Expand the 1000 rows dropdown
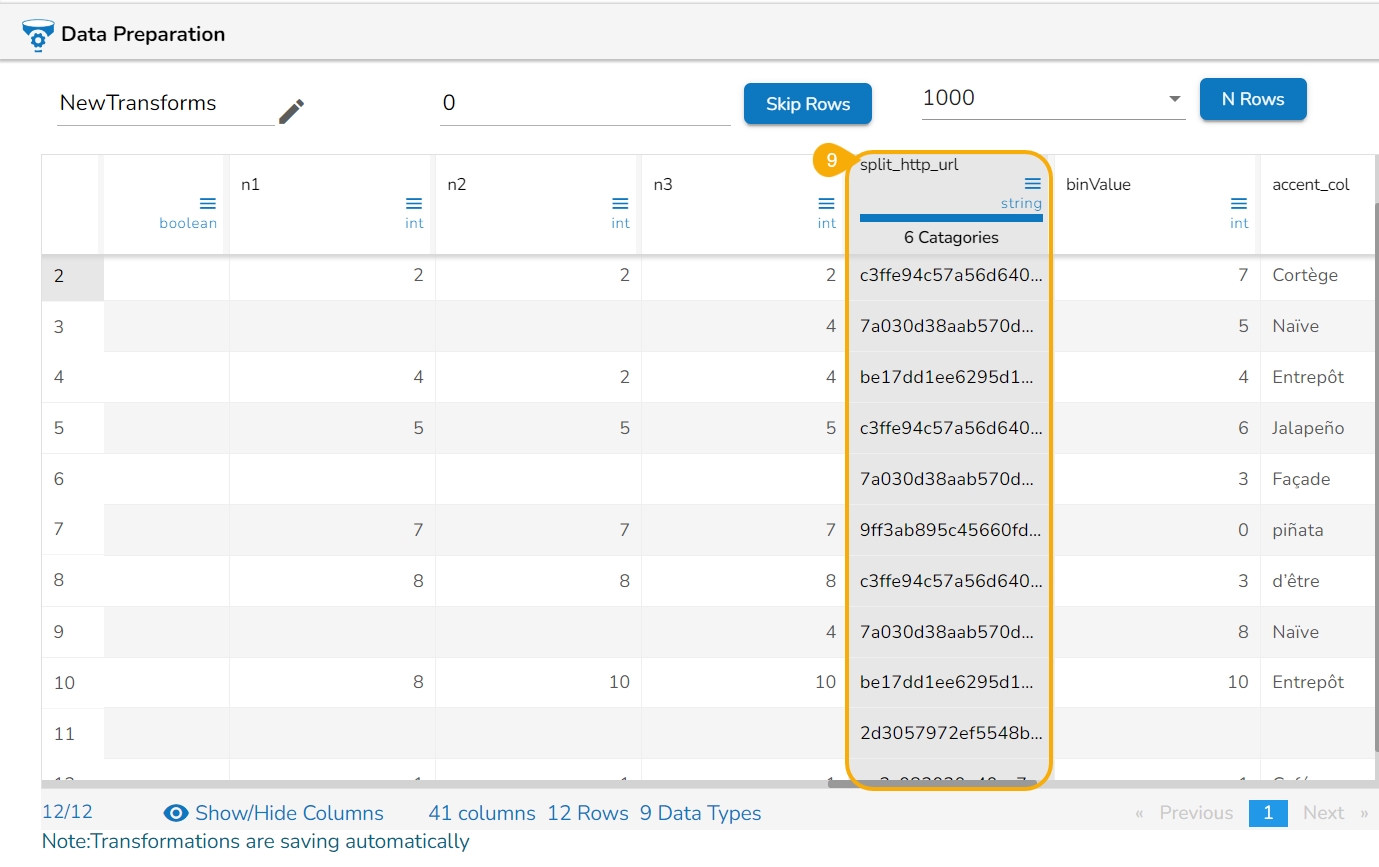The height and width of the screenshot is (867, 1379). [1173, 99]
